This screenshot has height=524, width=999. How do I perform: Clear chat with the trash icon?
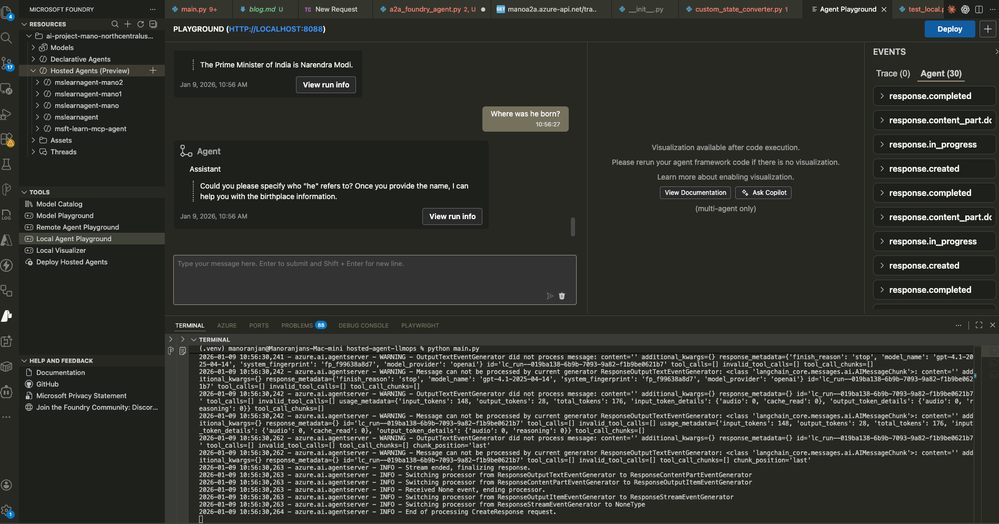tap(562, 296)
